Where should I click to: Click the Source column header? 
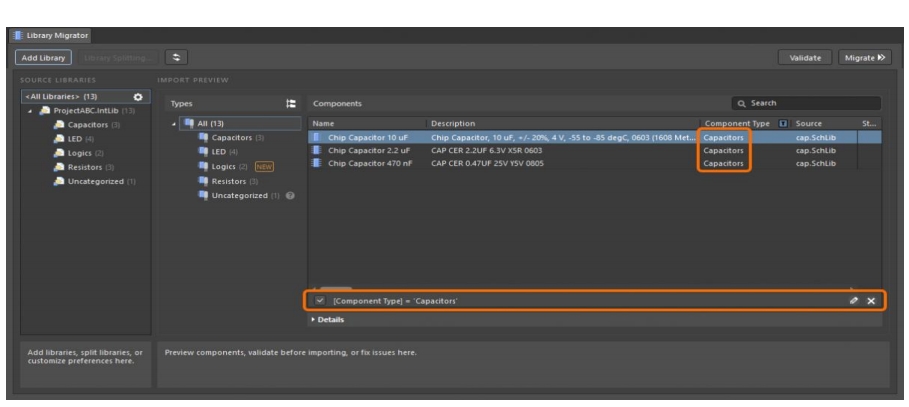[x=809, y=123]
